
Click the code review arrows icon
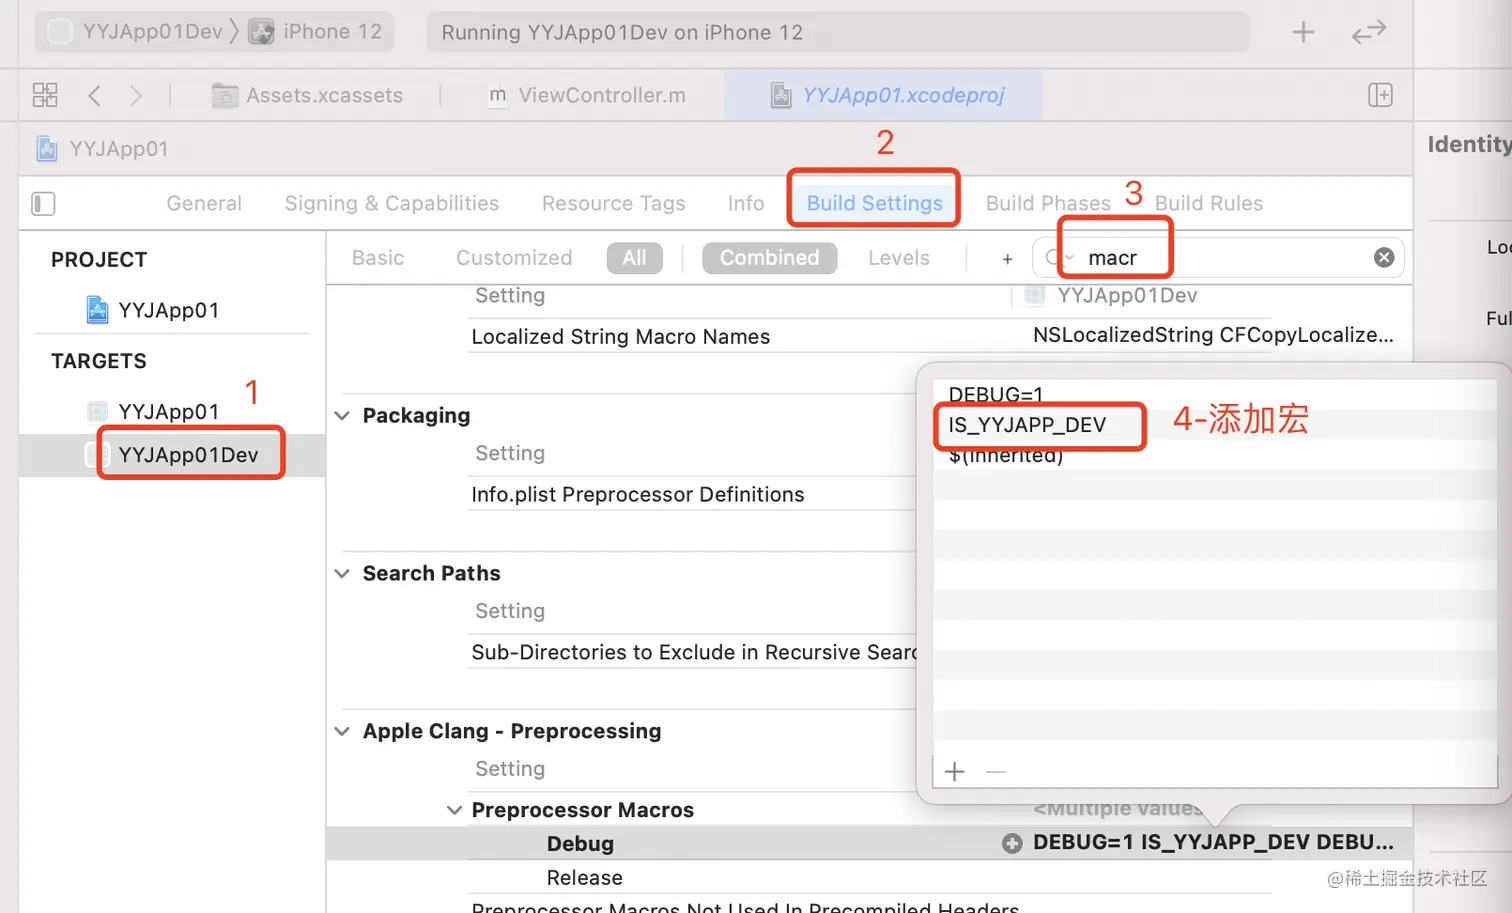1368,32
